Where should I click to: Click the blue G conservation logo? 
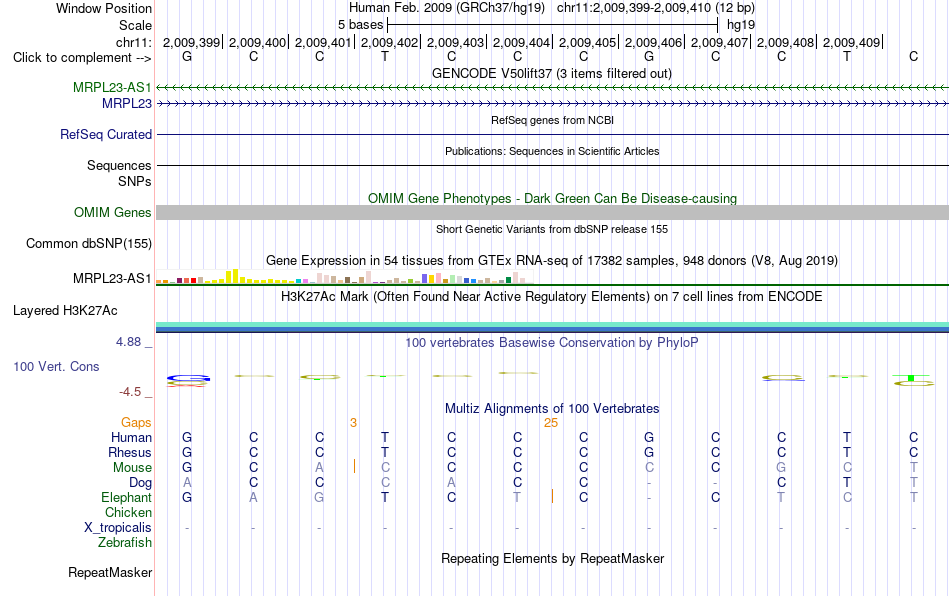(188, 379)
